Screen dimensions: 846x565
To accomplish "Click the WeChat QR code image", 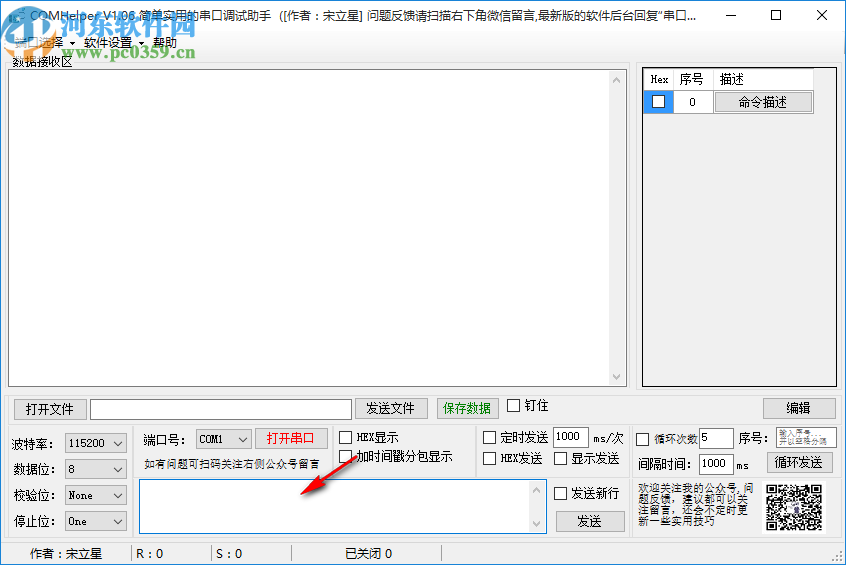I will tap(794, 507).
